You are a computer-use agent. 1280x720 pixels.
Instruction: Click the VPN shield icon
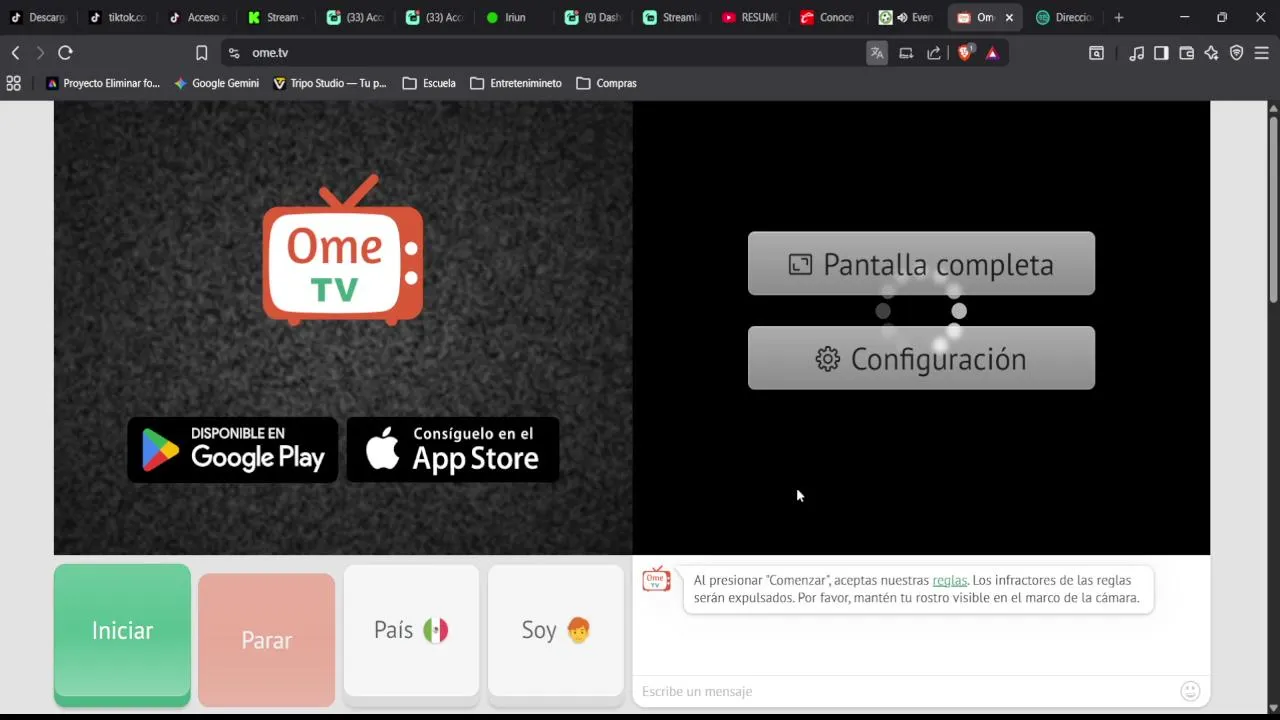tap(1236, 53)
